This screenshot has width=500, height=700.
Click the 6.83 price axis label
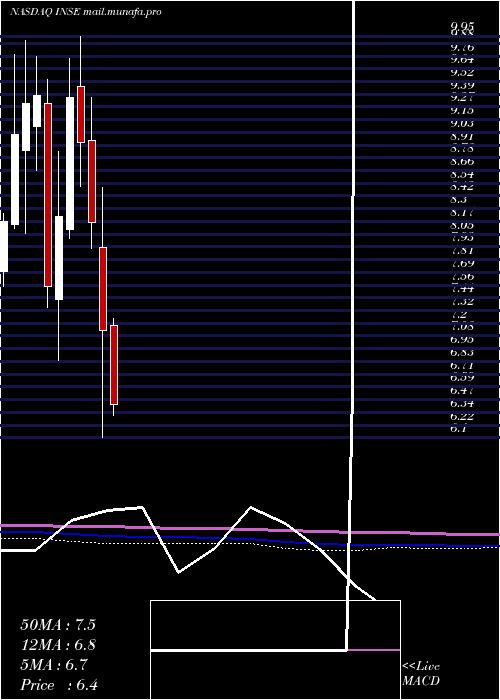point(462,353)
